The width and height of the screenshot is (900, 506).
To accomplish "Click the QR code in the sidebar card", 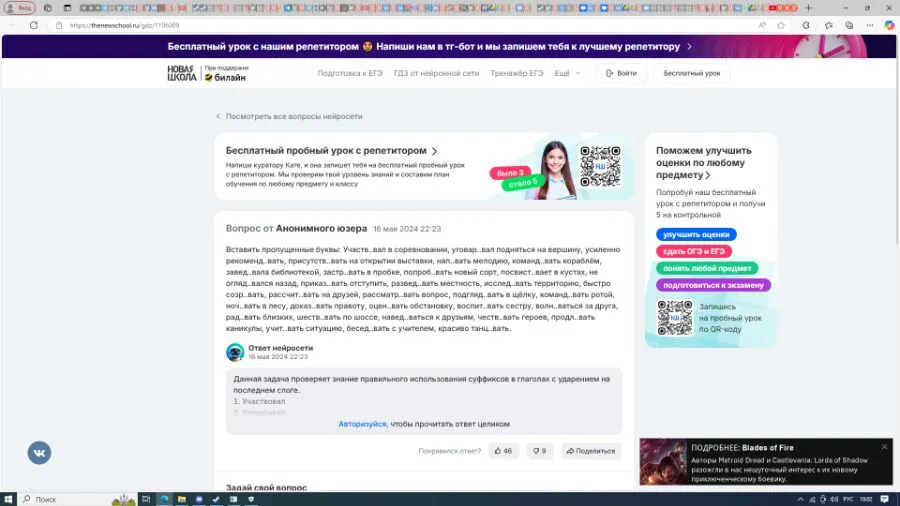I will pos(675,317).
